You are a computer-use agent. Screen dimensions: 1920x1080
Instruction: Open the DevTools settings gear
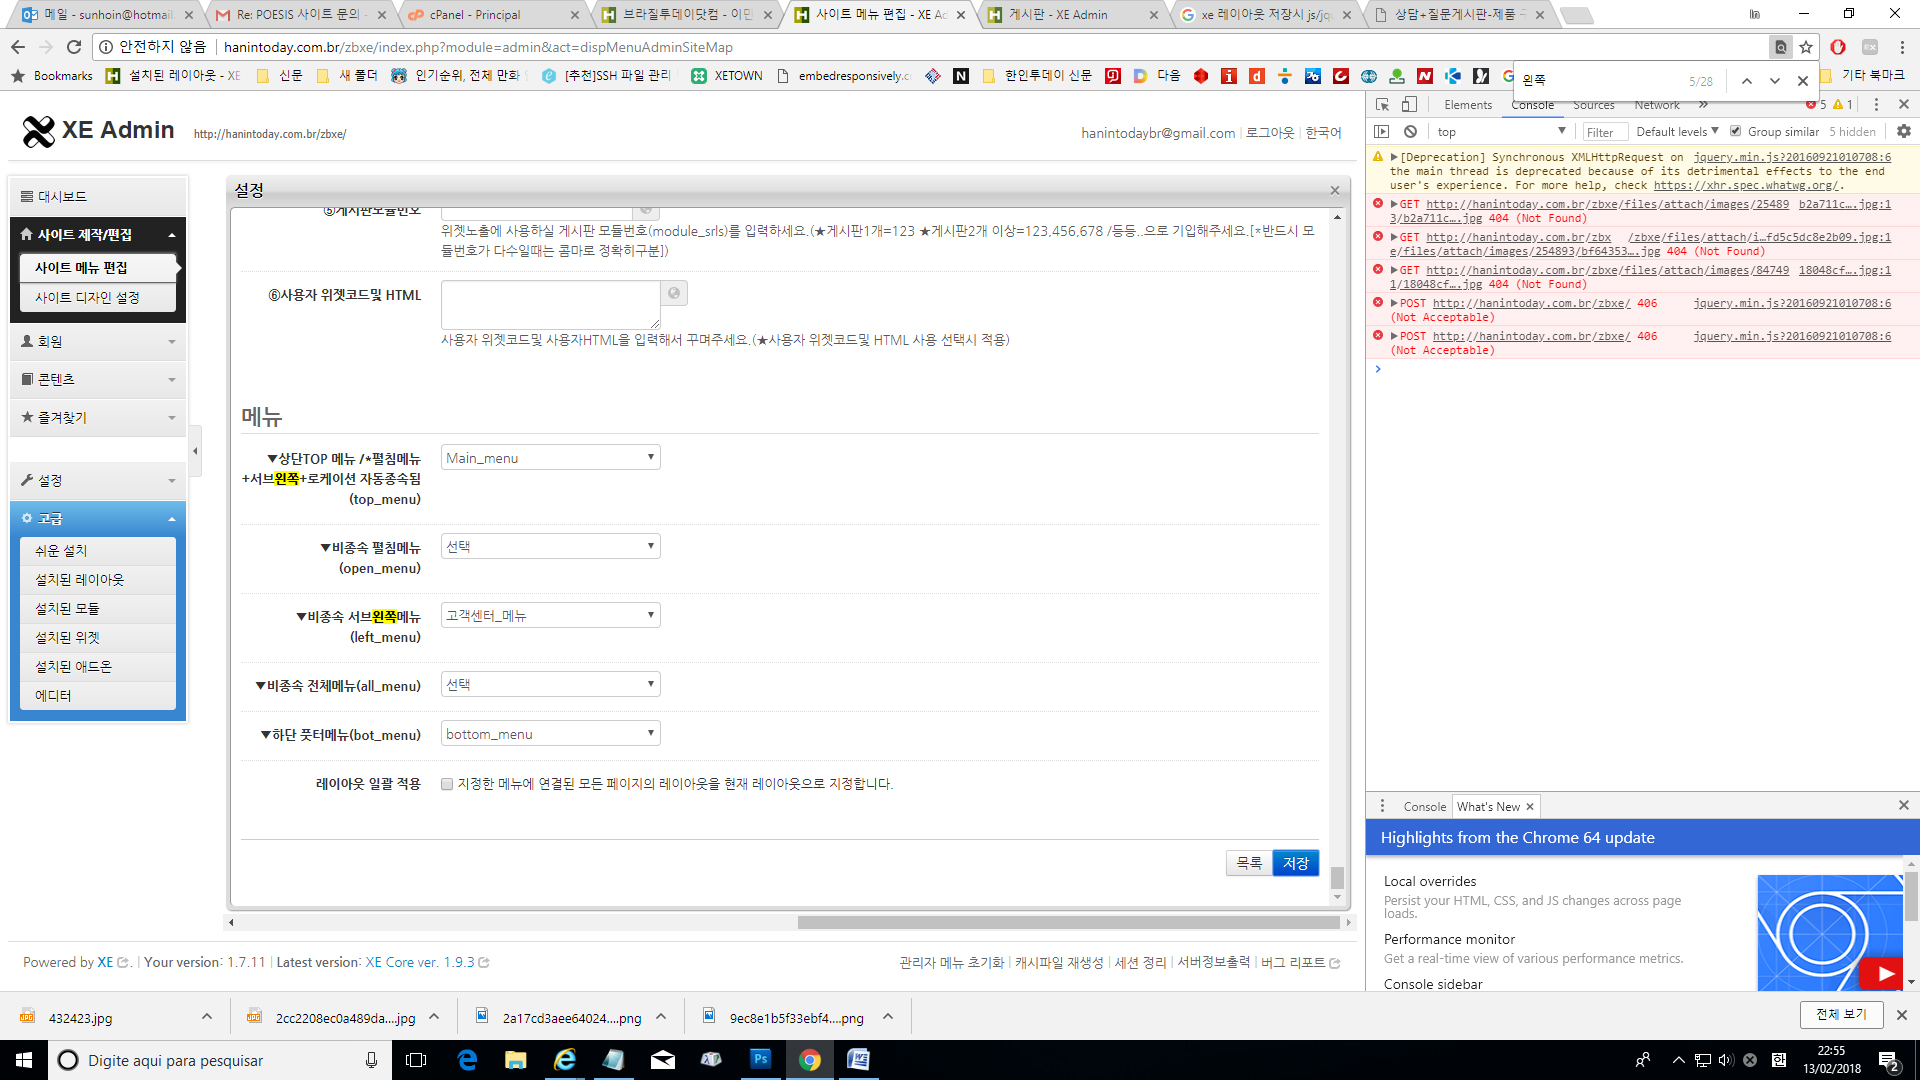coord(1903,131)
